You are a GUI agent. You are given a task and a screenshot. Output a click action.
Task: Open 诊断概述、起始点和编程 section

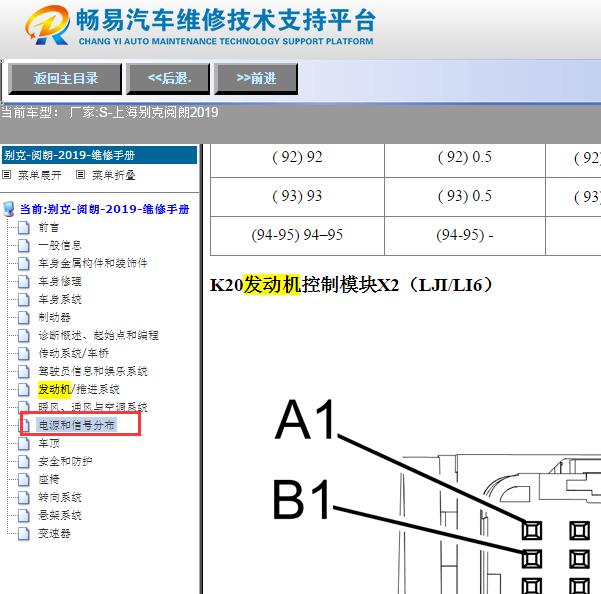(x=98, y=335)
